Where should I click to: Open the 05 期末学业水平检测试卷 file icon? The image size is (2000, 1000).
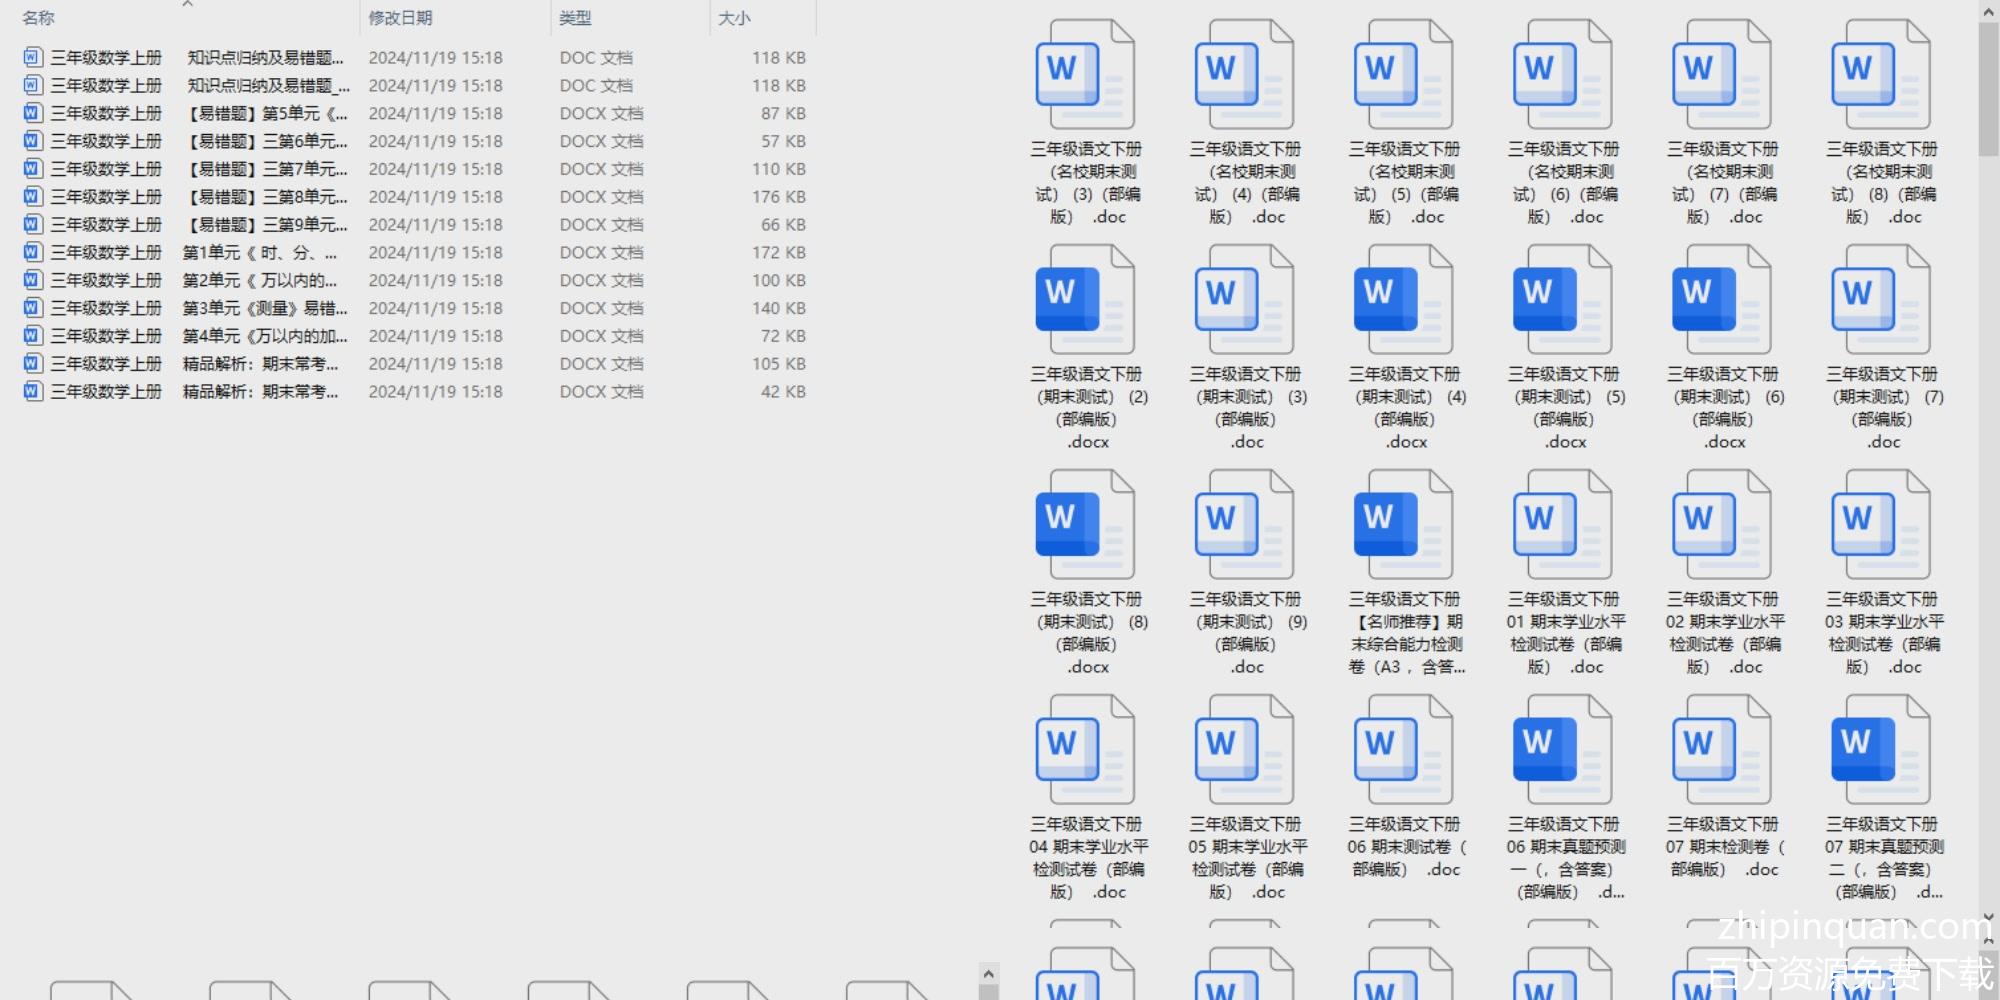pyautogui.click(x=1244, y=750)
